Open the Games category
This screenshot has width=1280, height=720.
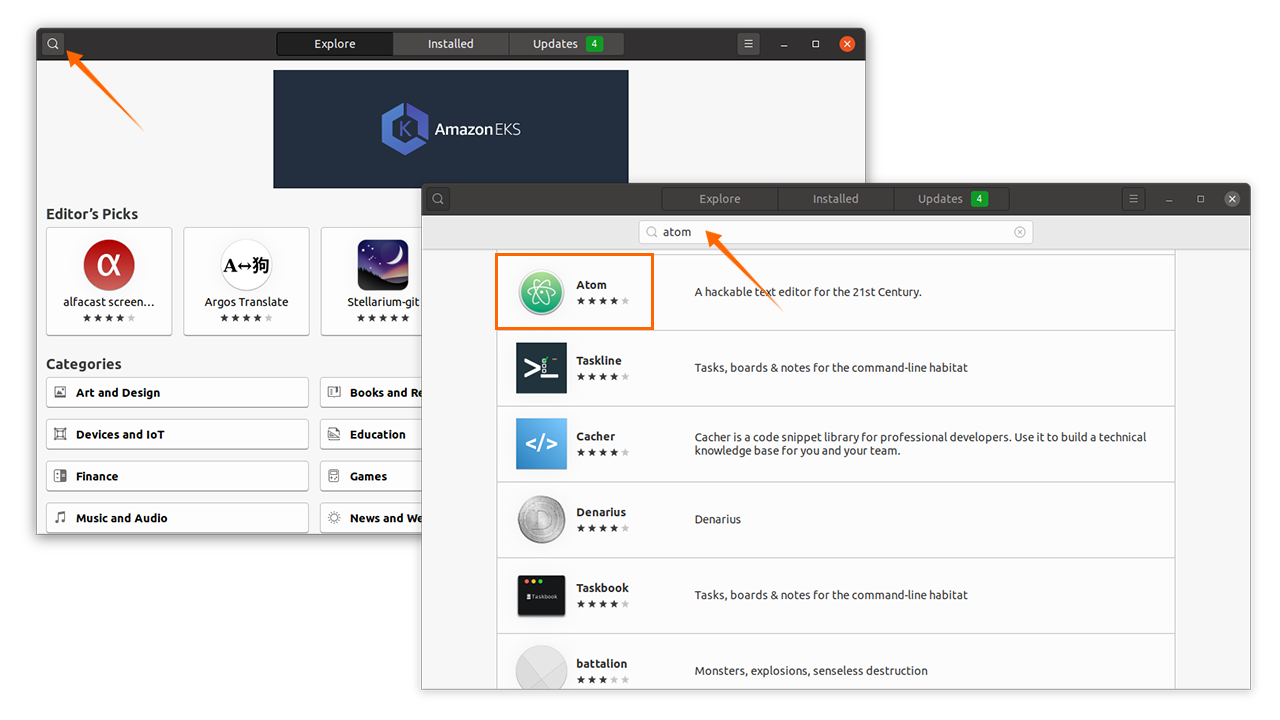click(x=371, y=476)
